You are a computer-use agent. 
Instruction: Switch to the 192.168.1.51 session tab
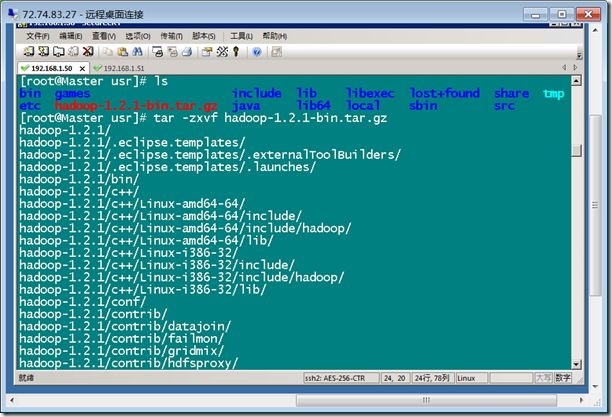(119, 68)
